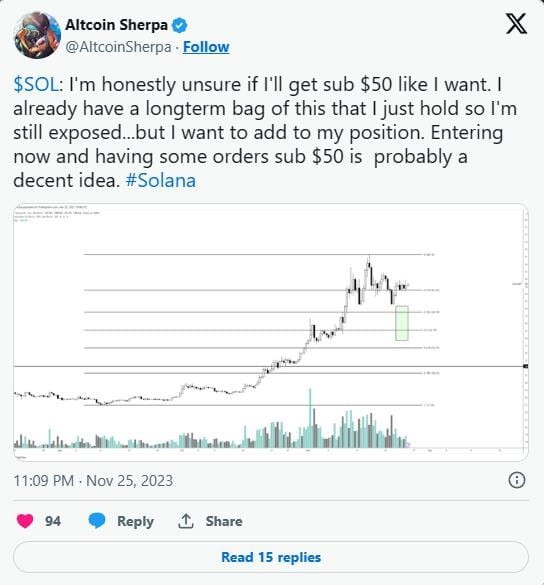Open tweet info circle icon

coord(517,480)
